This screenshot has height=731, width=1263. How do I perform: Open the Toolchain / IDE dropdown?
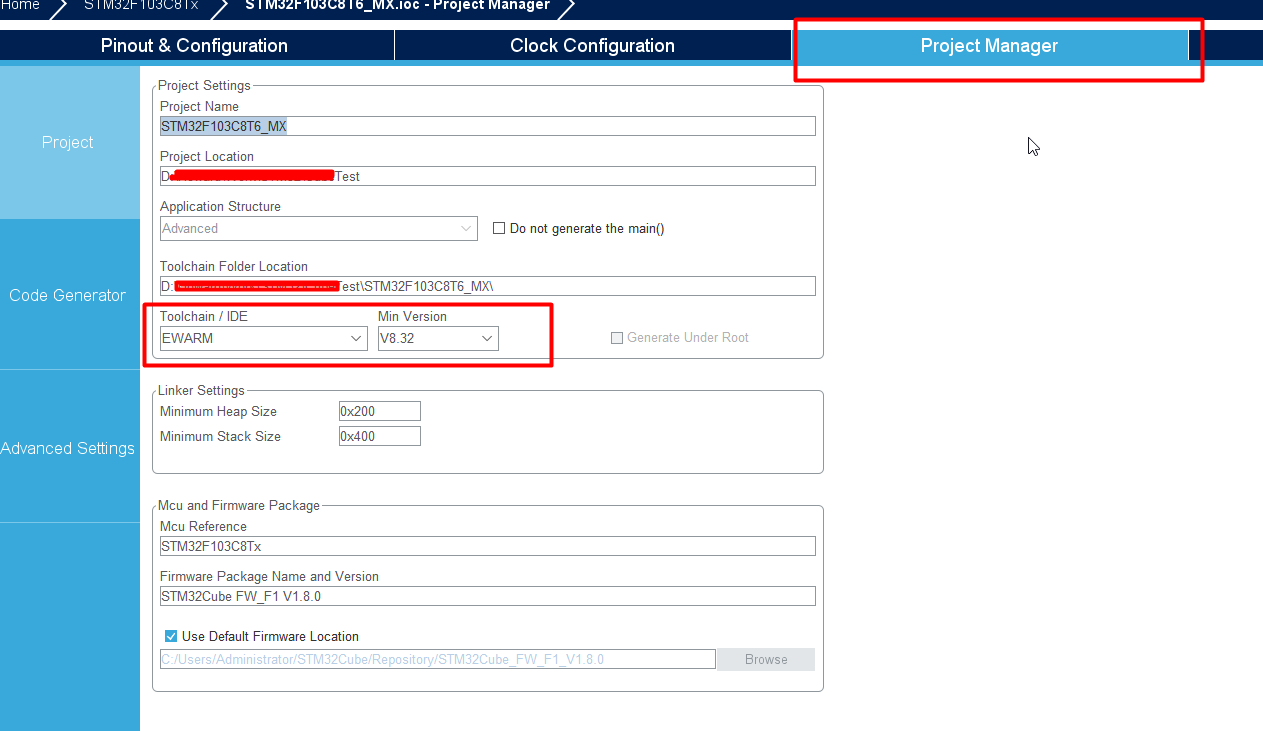tap(264, 338)
